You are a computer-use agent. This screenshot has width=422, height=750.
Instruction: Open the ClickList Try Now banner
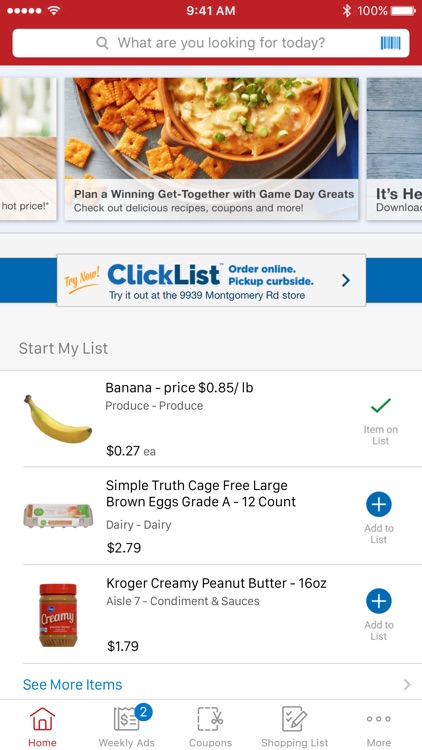pos(211,280)
